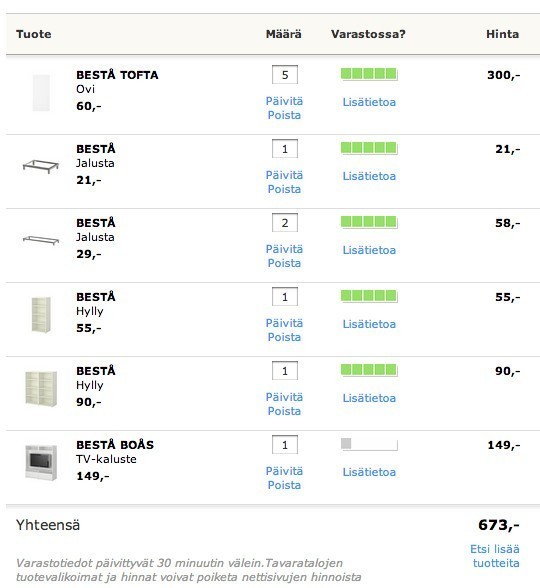This screenshot has height=588, width=540.
Task: View the 90,- double Hylly shelf image
Action: pos(41,389)
